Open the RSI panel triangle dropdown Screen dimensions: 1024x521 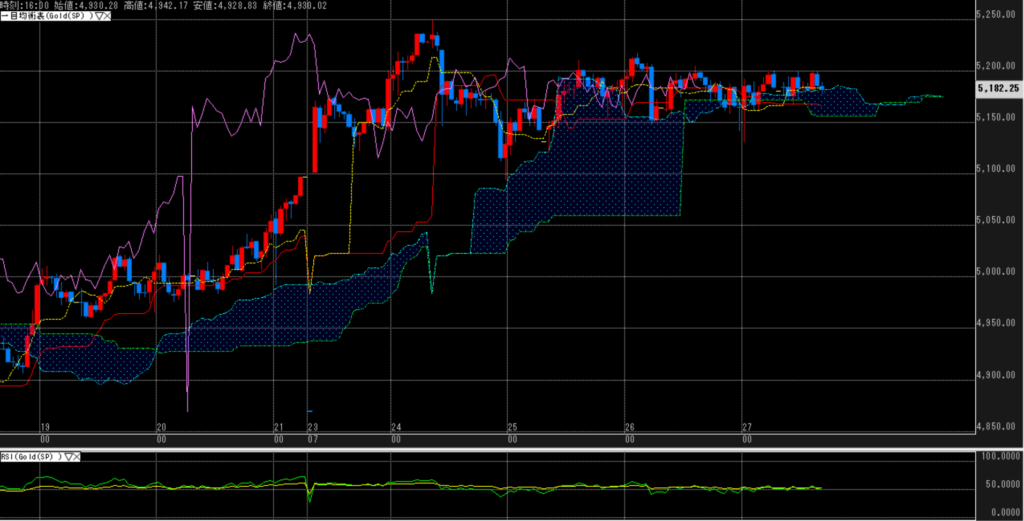tap(68, 456)
